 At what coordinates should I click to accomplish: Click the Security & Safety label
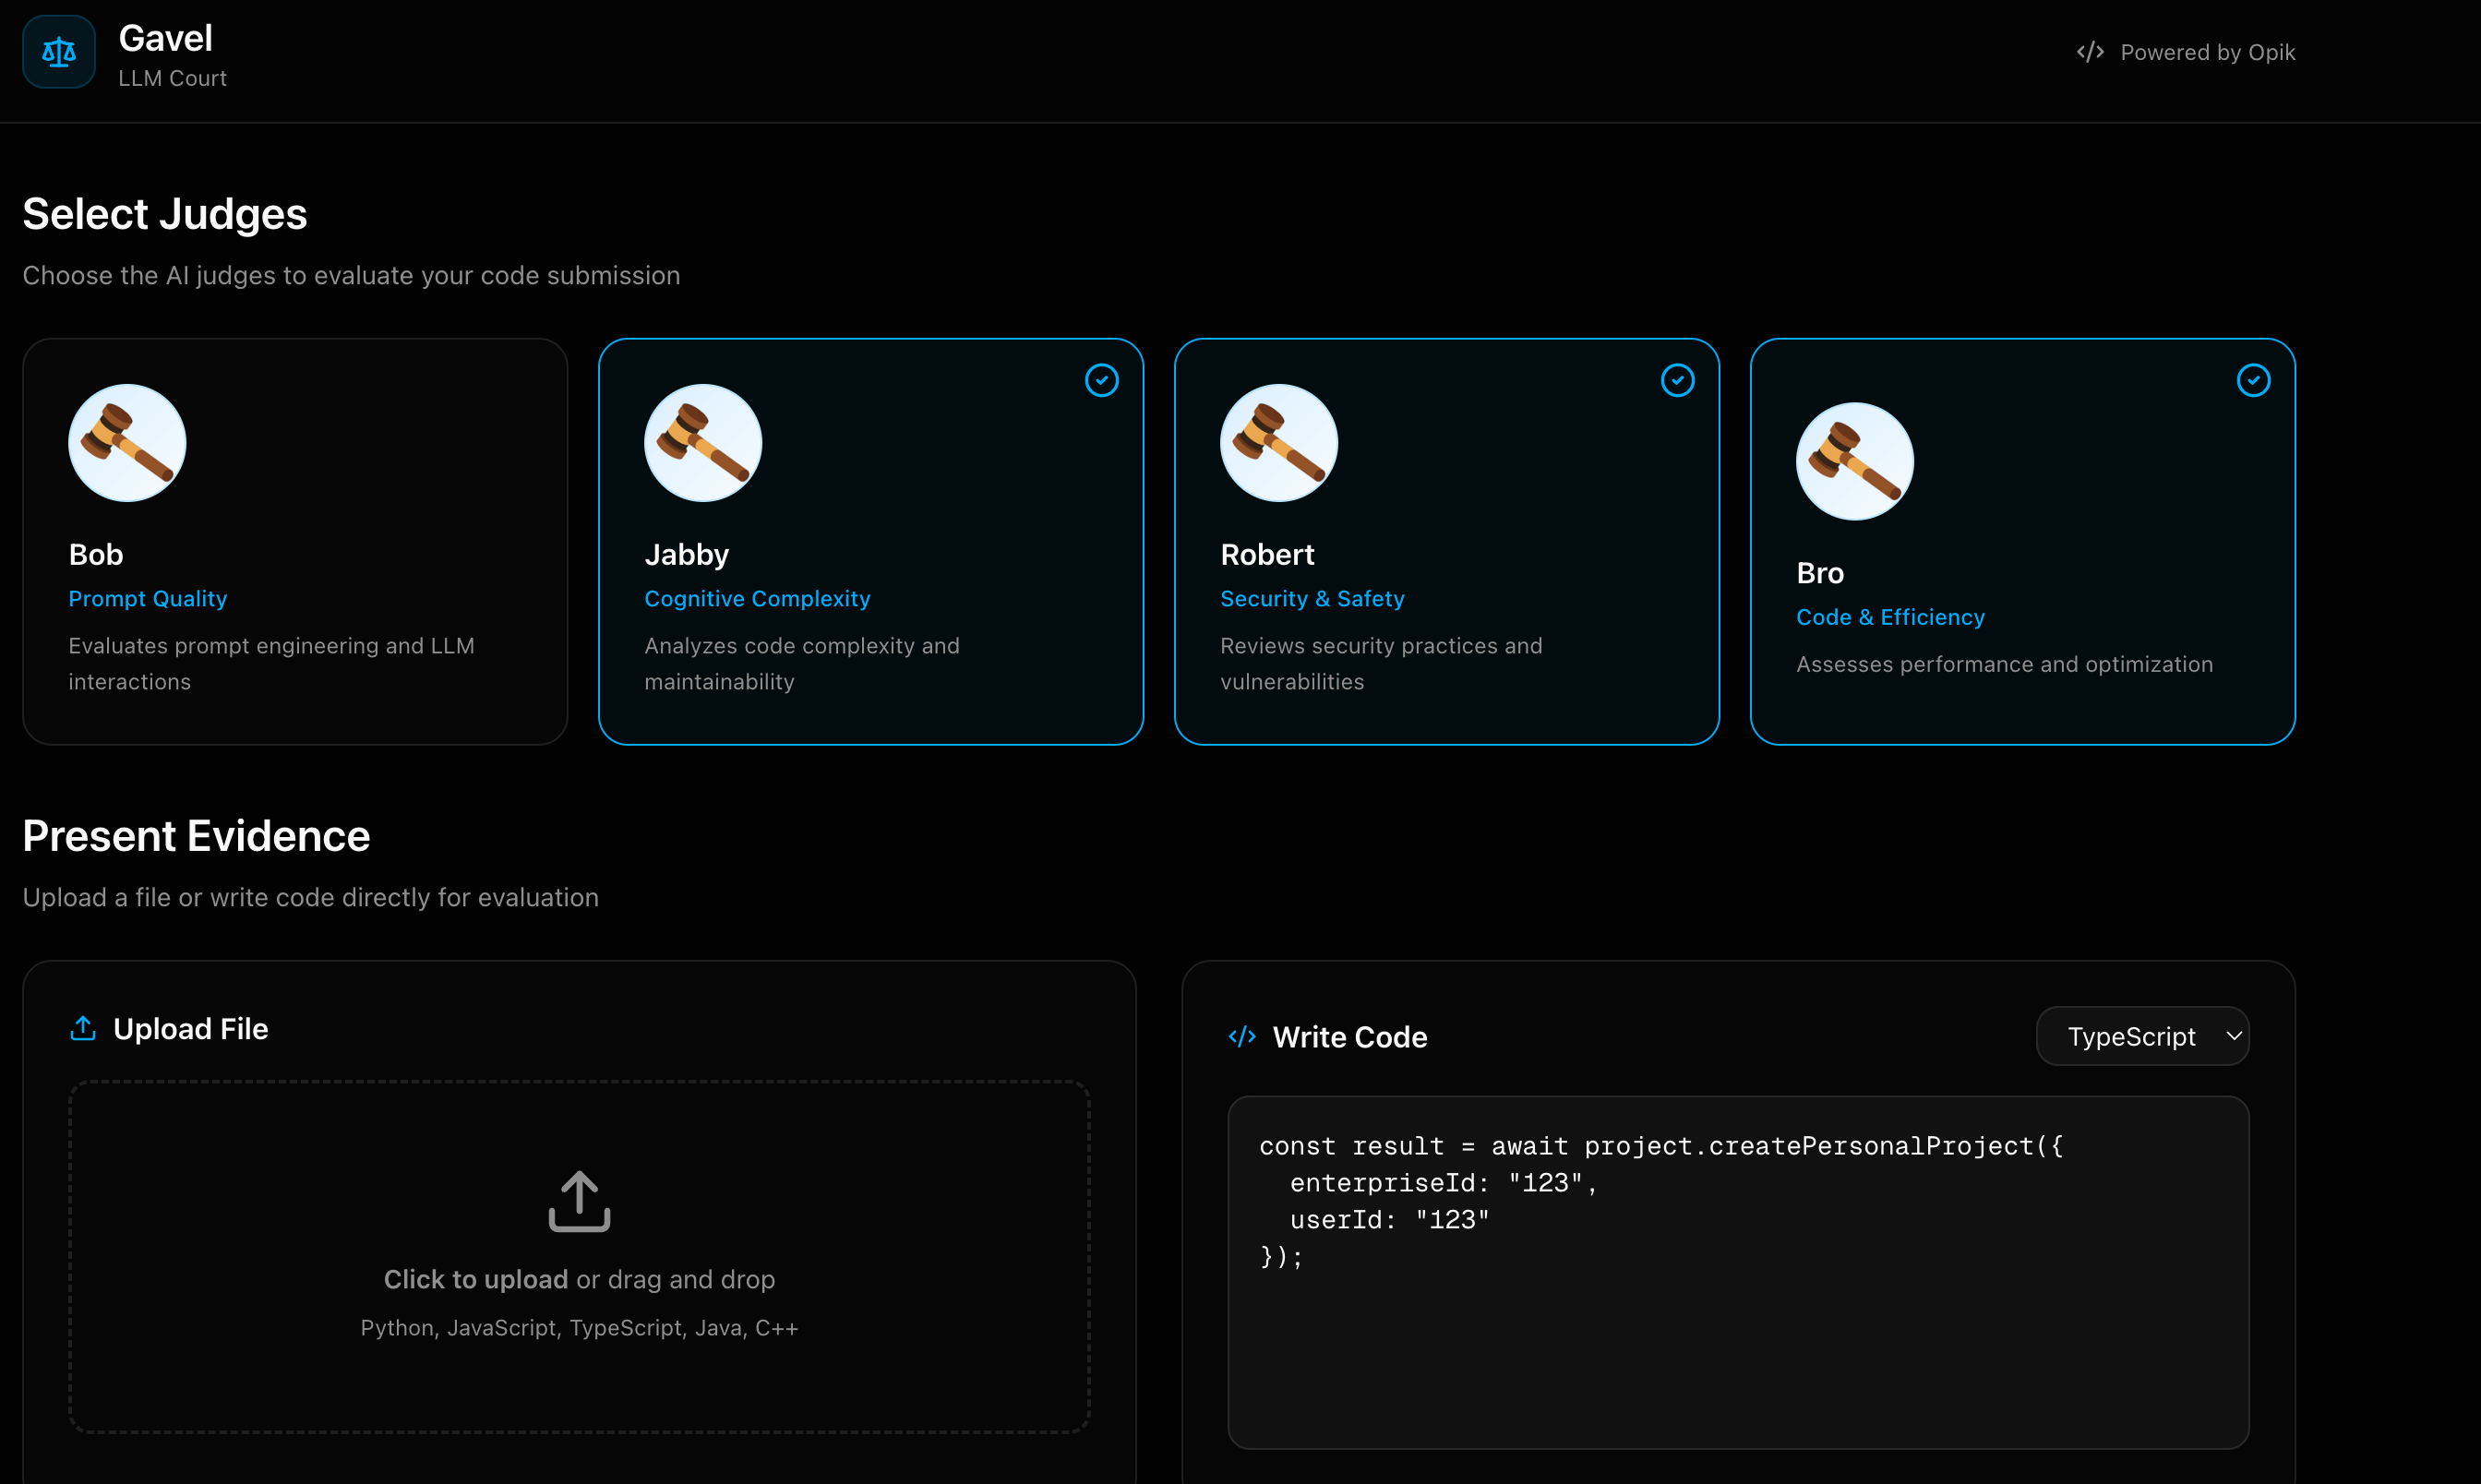click(x=1312, y=598)
